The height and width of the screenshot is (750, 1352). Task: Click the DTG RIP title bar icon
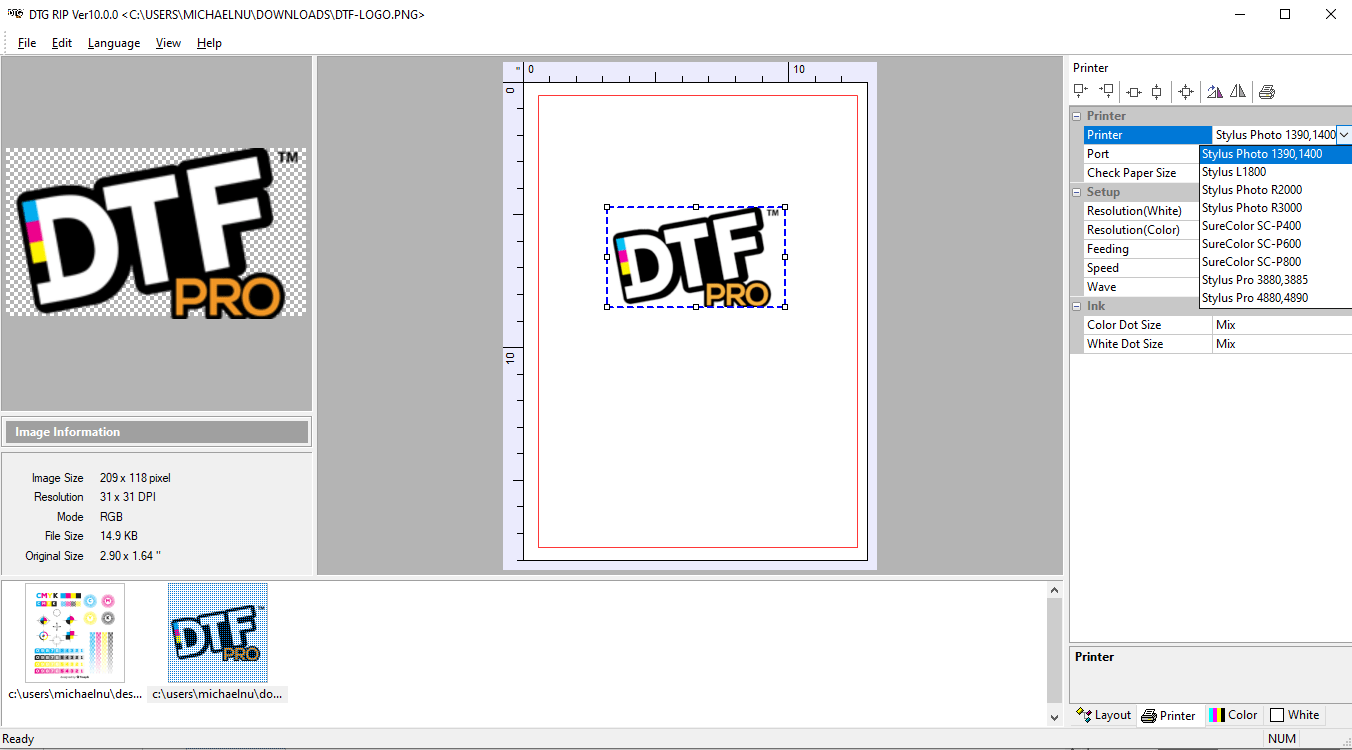[x=15, y=14]
